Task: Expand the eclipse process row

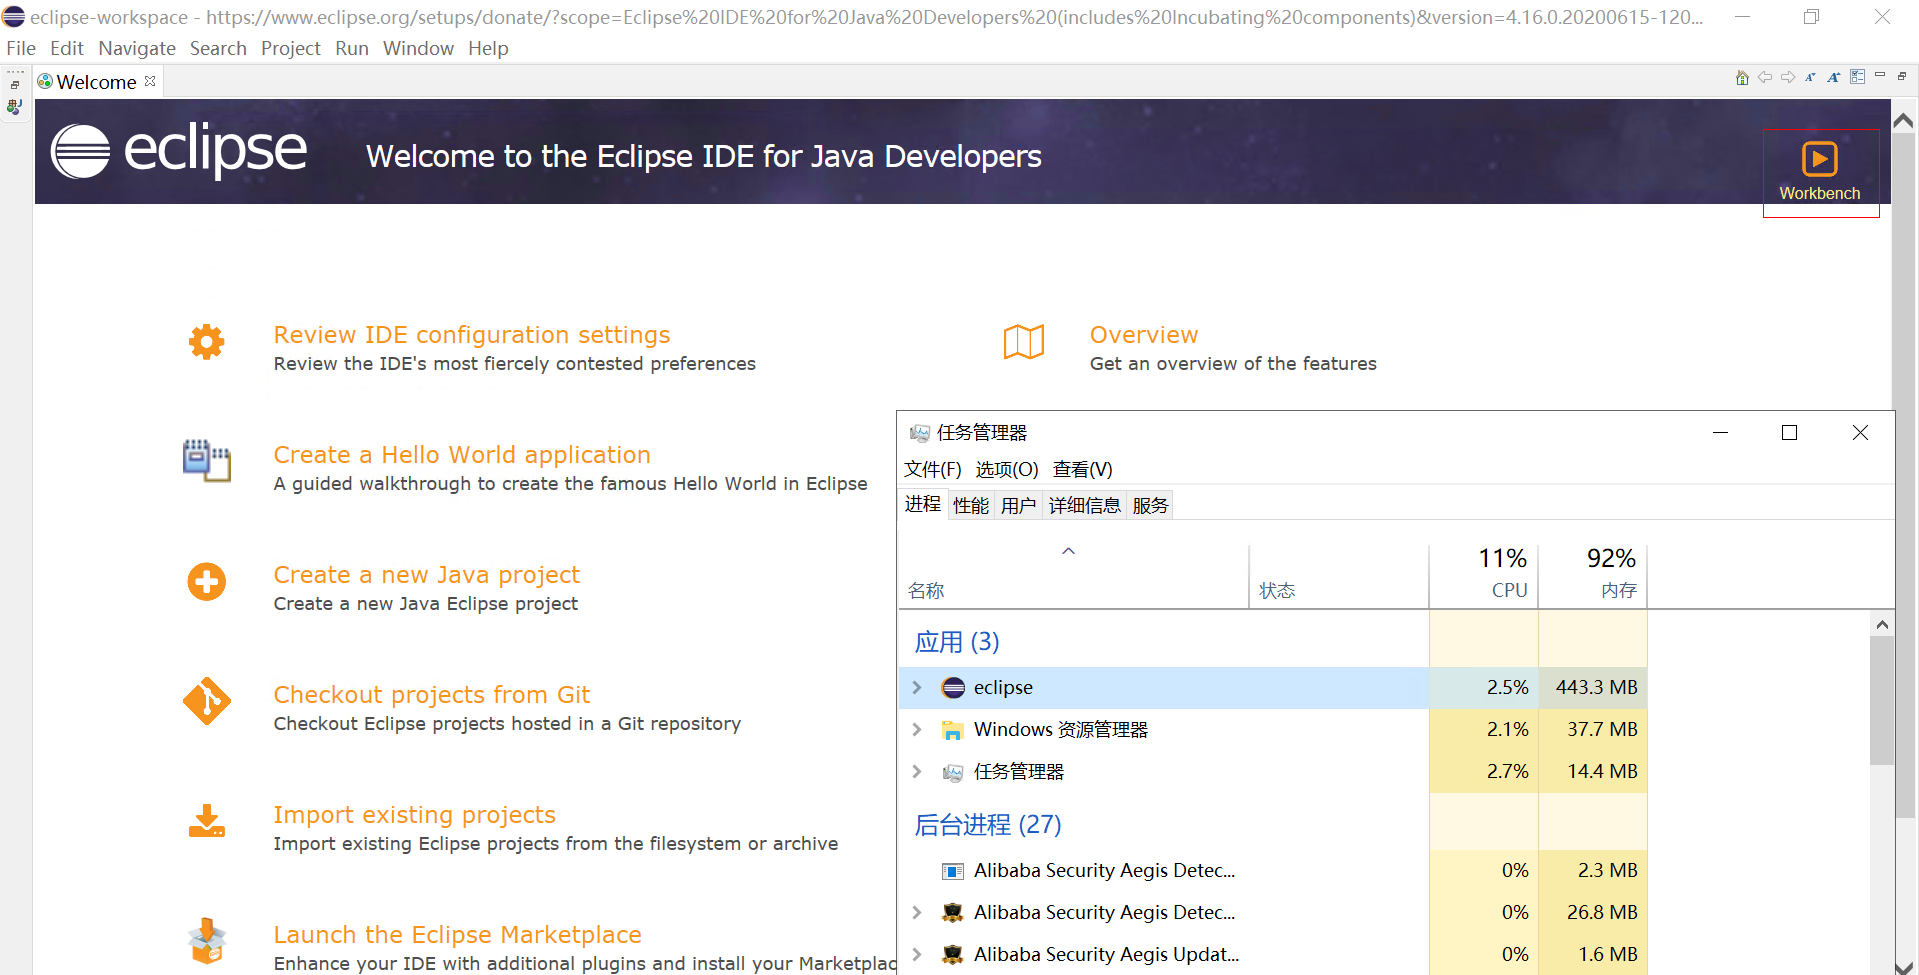Action: 917,688
